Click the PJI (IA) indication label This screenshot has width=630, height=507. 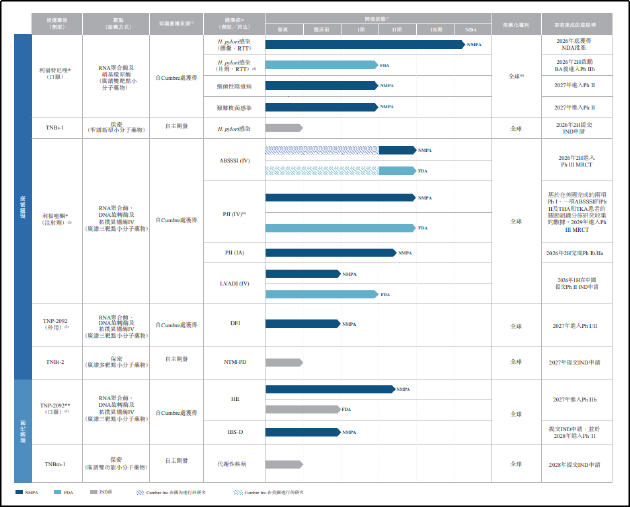pos(233,253)
